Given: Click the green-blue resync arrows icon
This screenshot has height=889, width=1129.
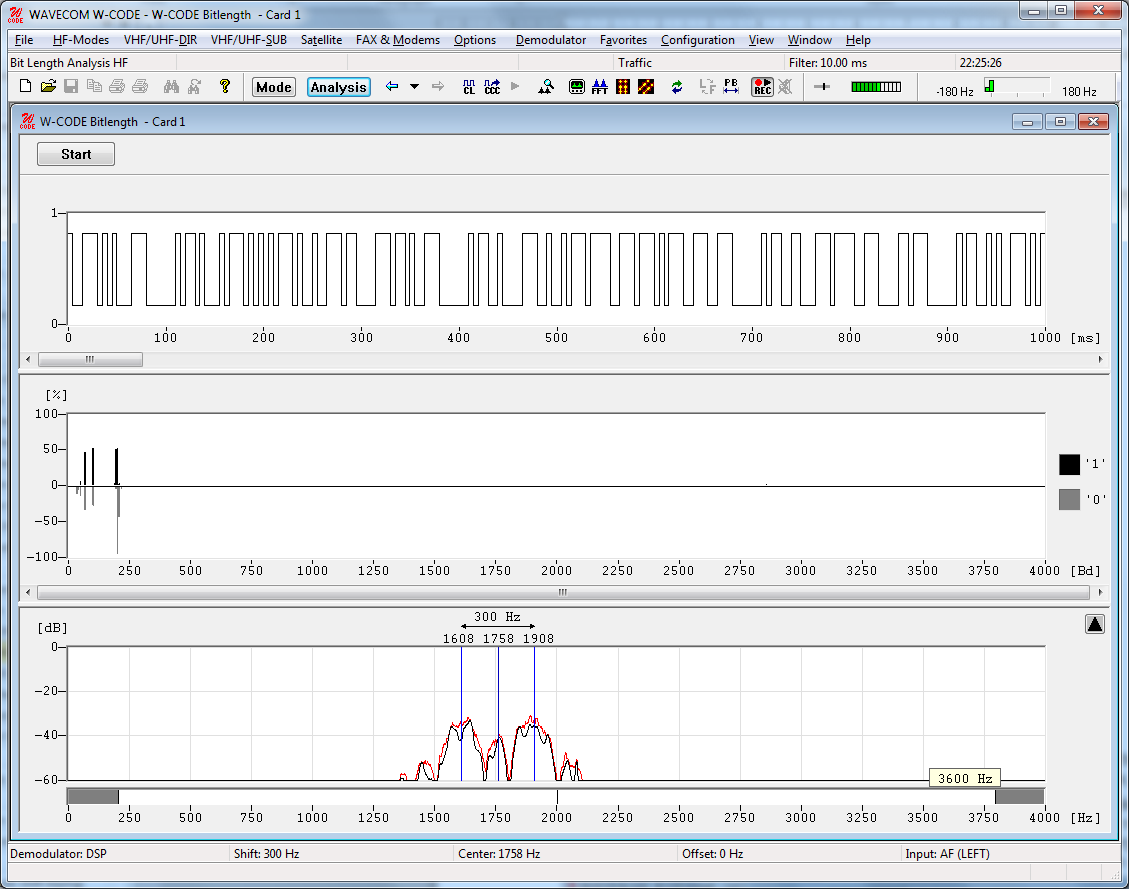Looking at the screenshot, I should pyautogui.click(x=677, y=87).
